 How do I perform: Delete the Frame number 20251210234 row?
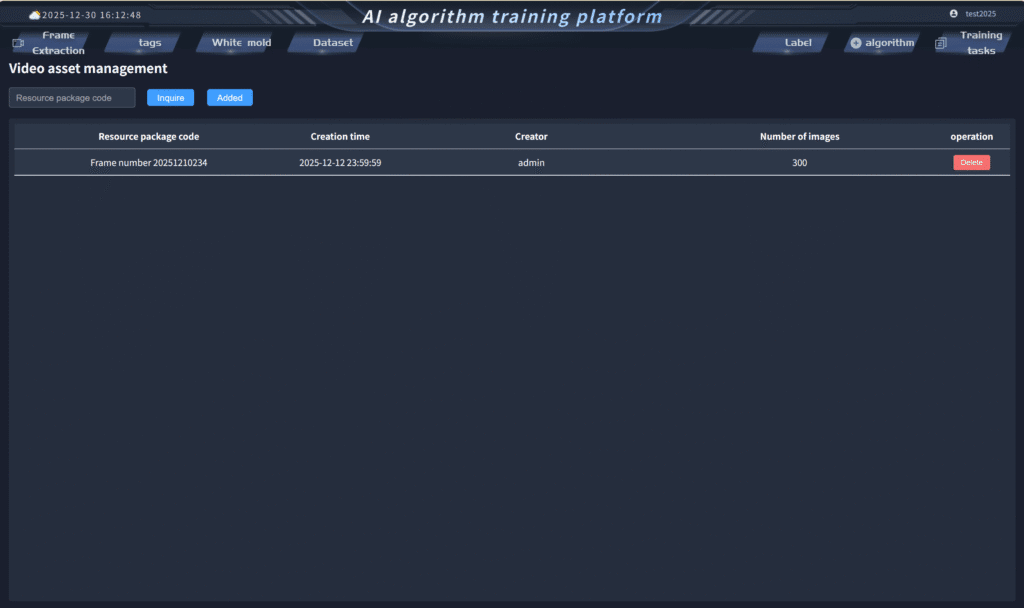[971, 163]
